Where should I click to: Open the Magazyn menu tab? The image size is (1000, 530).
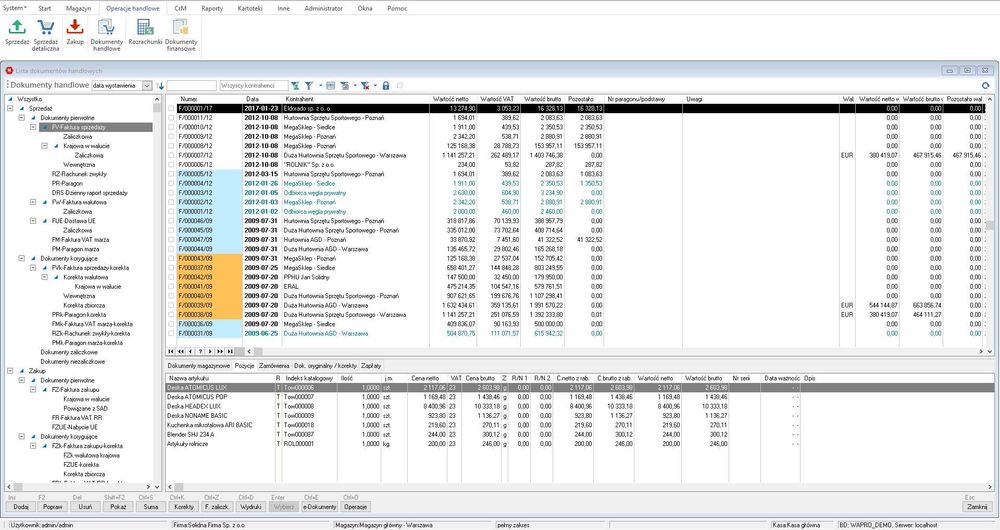tap(78, 8)
